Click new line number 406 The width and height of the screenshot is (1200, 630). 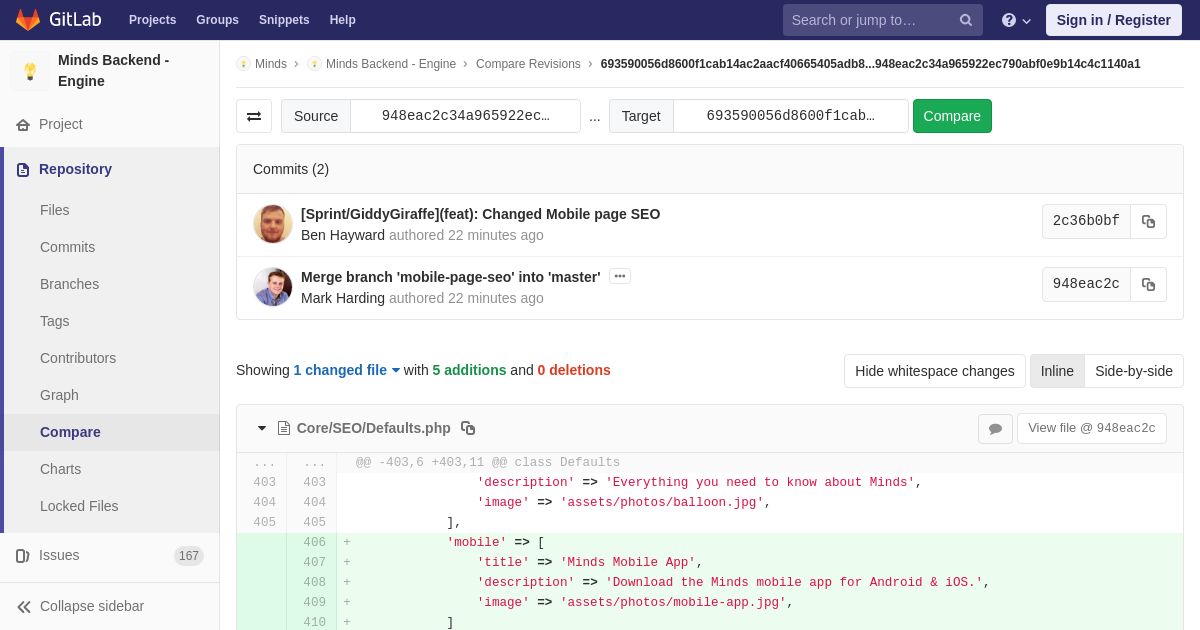(x=314, y=543)
